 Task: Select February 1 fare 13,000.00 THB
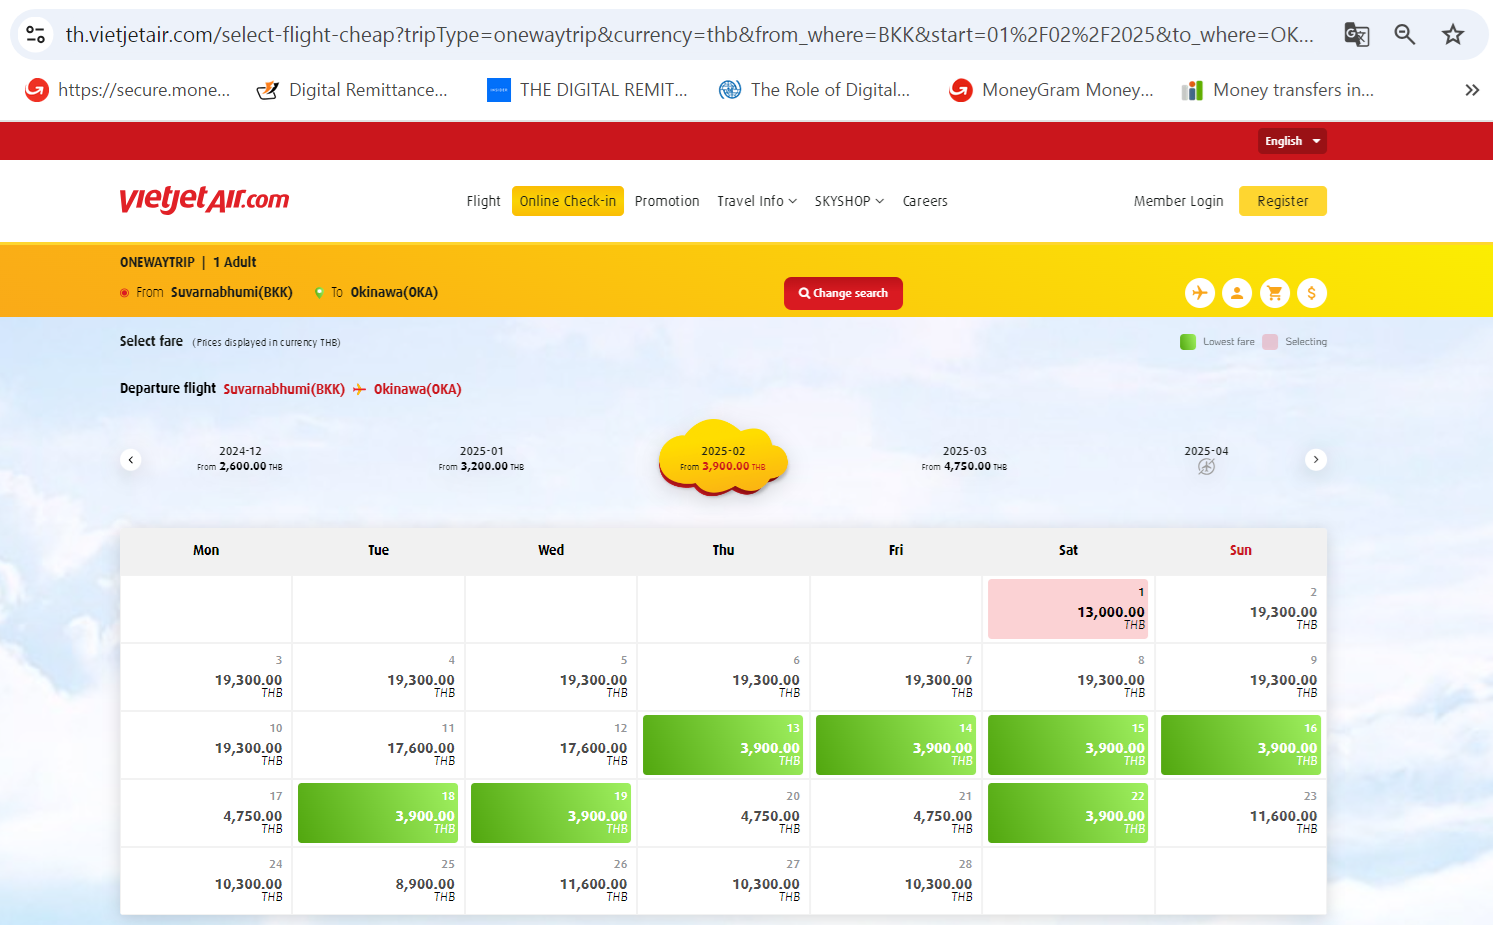1068,609
